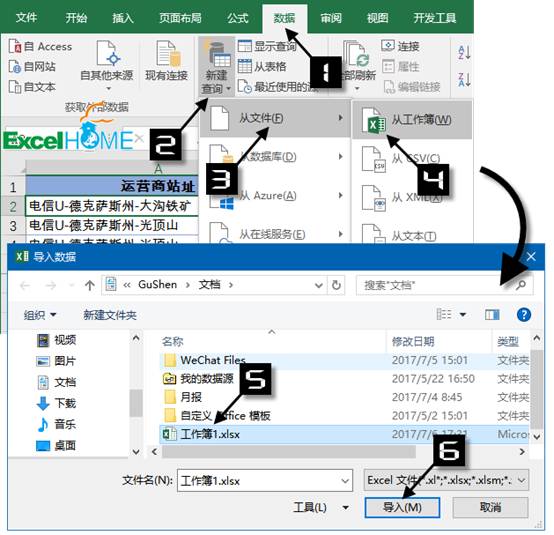Screen dimensions: 554x535
Task: Select 图片 in the navigation pane
Action: tap(57, 361)
